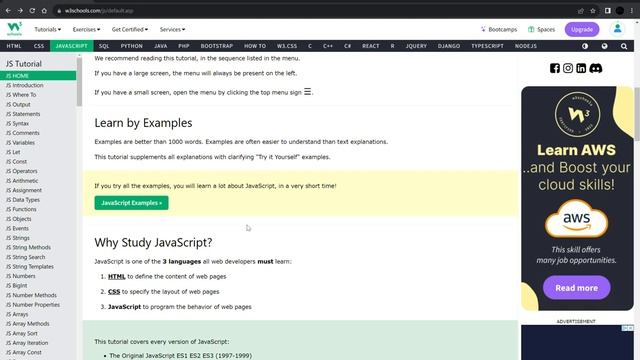This screenshot has height=360, width=640.
Task: Open W3Schools Instagram icon
Action: tap(568, 68)
